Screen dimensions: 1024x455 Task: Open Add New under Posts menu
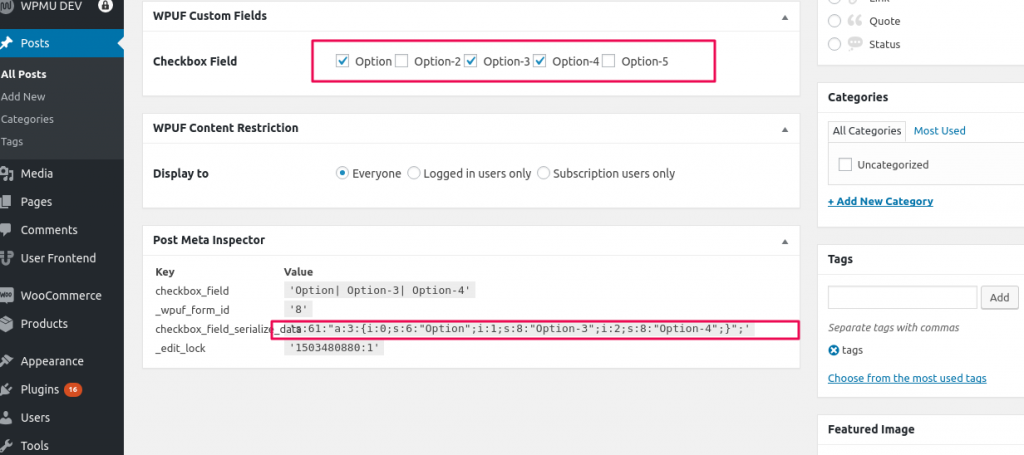coord(23,97)
